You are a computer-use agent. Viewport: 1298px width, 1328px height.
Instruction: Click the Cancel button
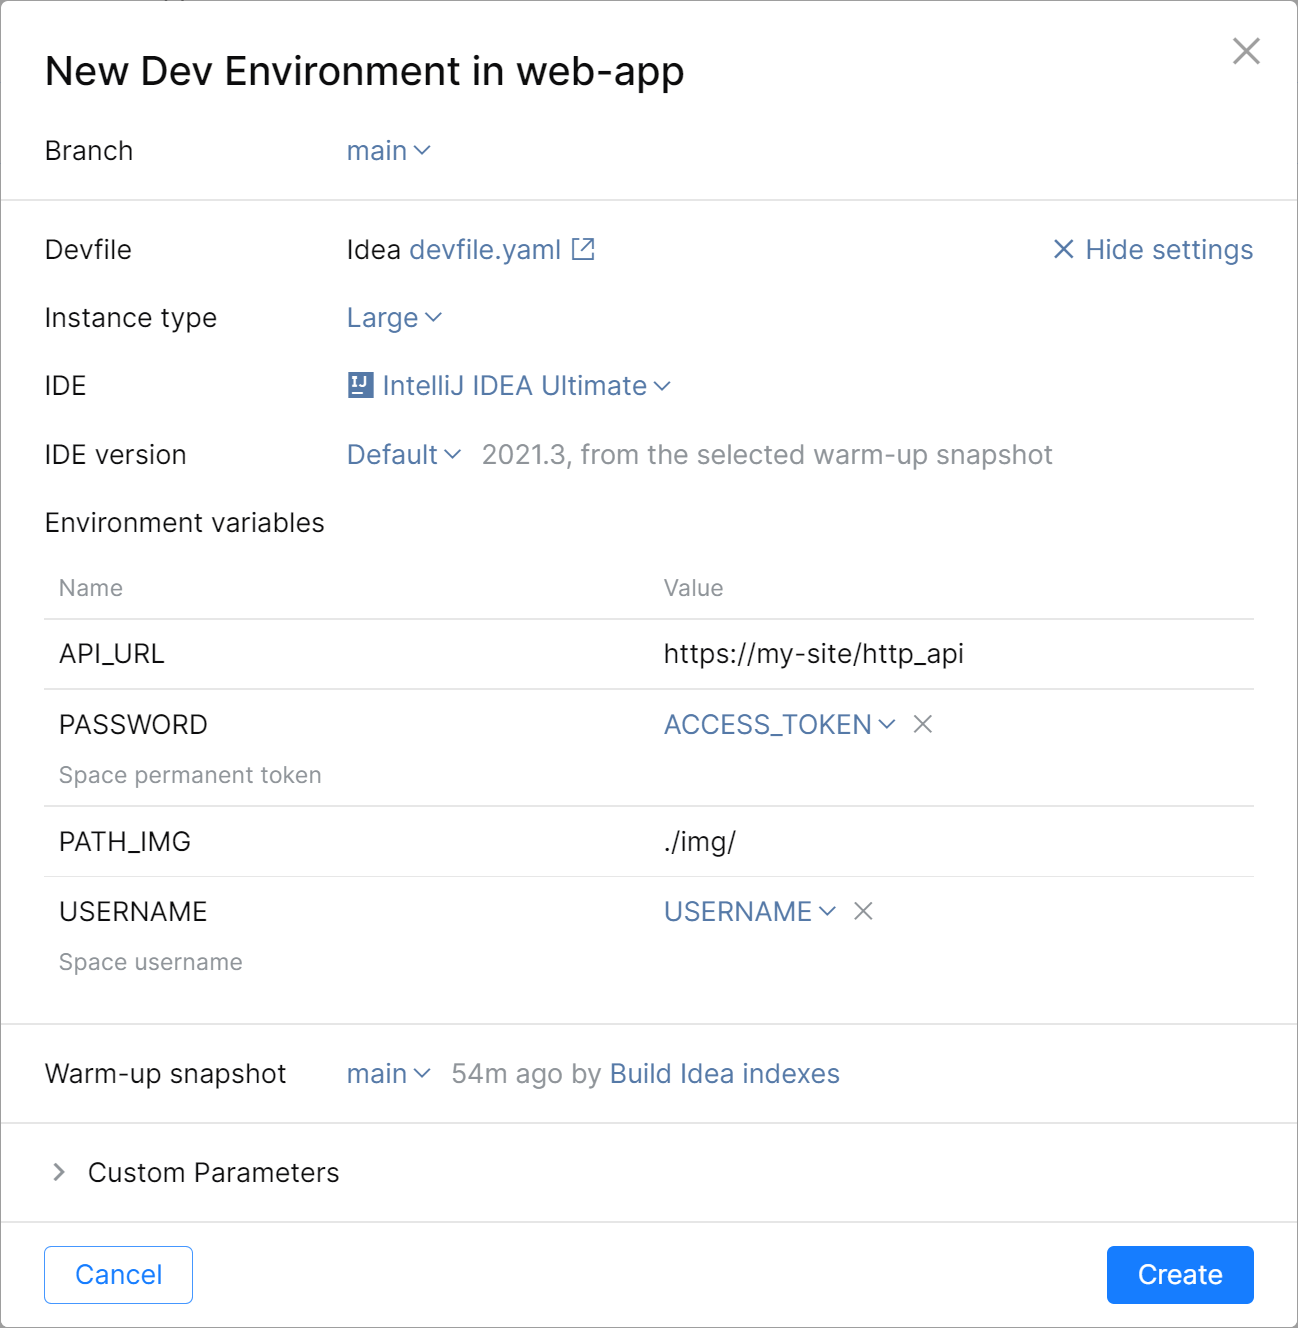point(118,1274)
